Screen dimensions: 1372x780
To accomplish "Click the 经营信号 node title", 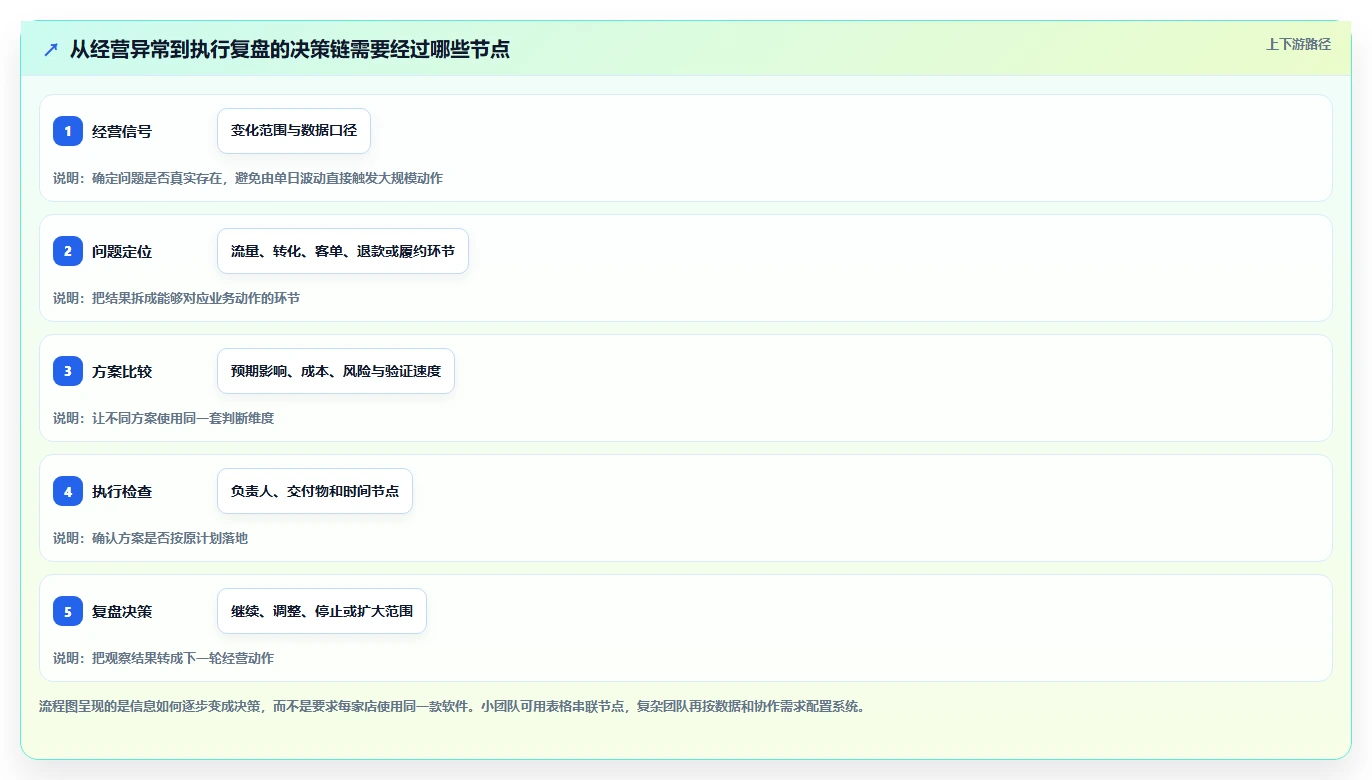I will click(122, 131).
